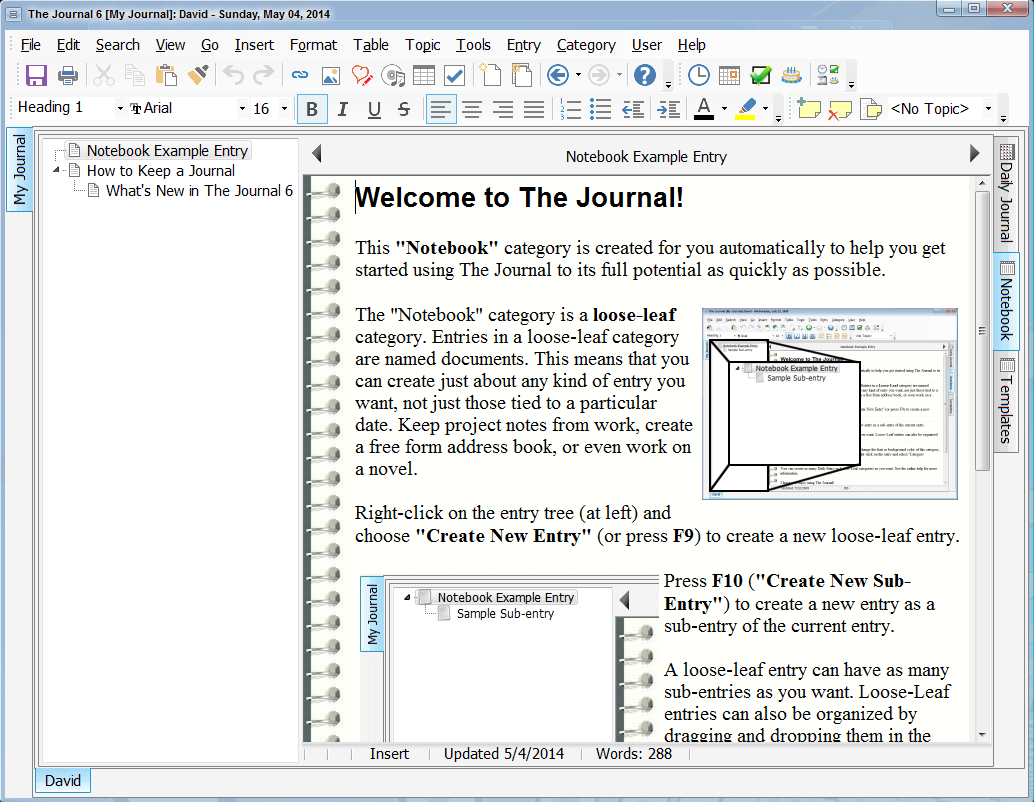Open the font size 16 dropdown
The image size is (1034, 802).
[284, 109]
